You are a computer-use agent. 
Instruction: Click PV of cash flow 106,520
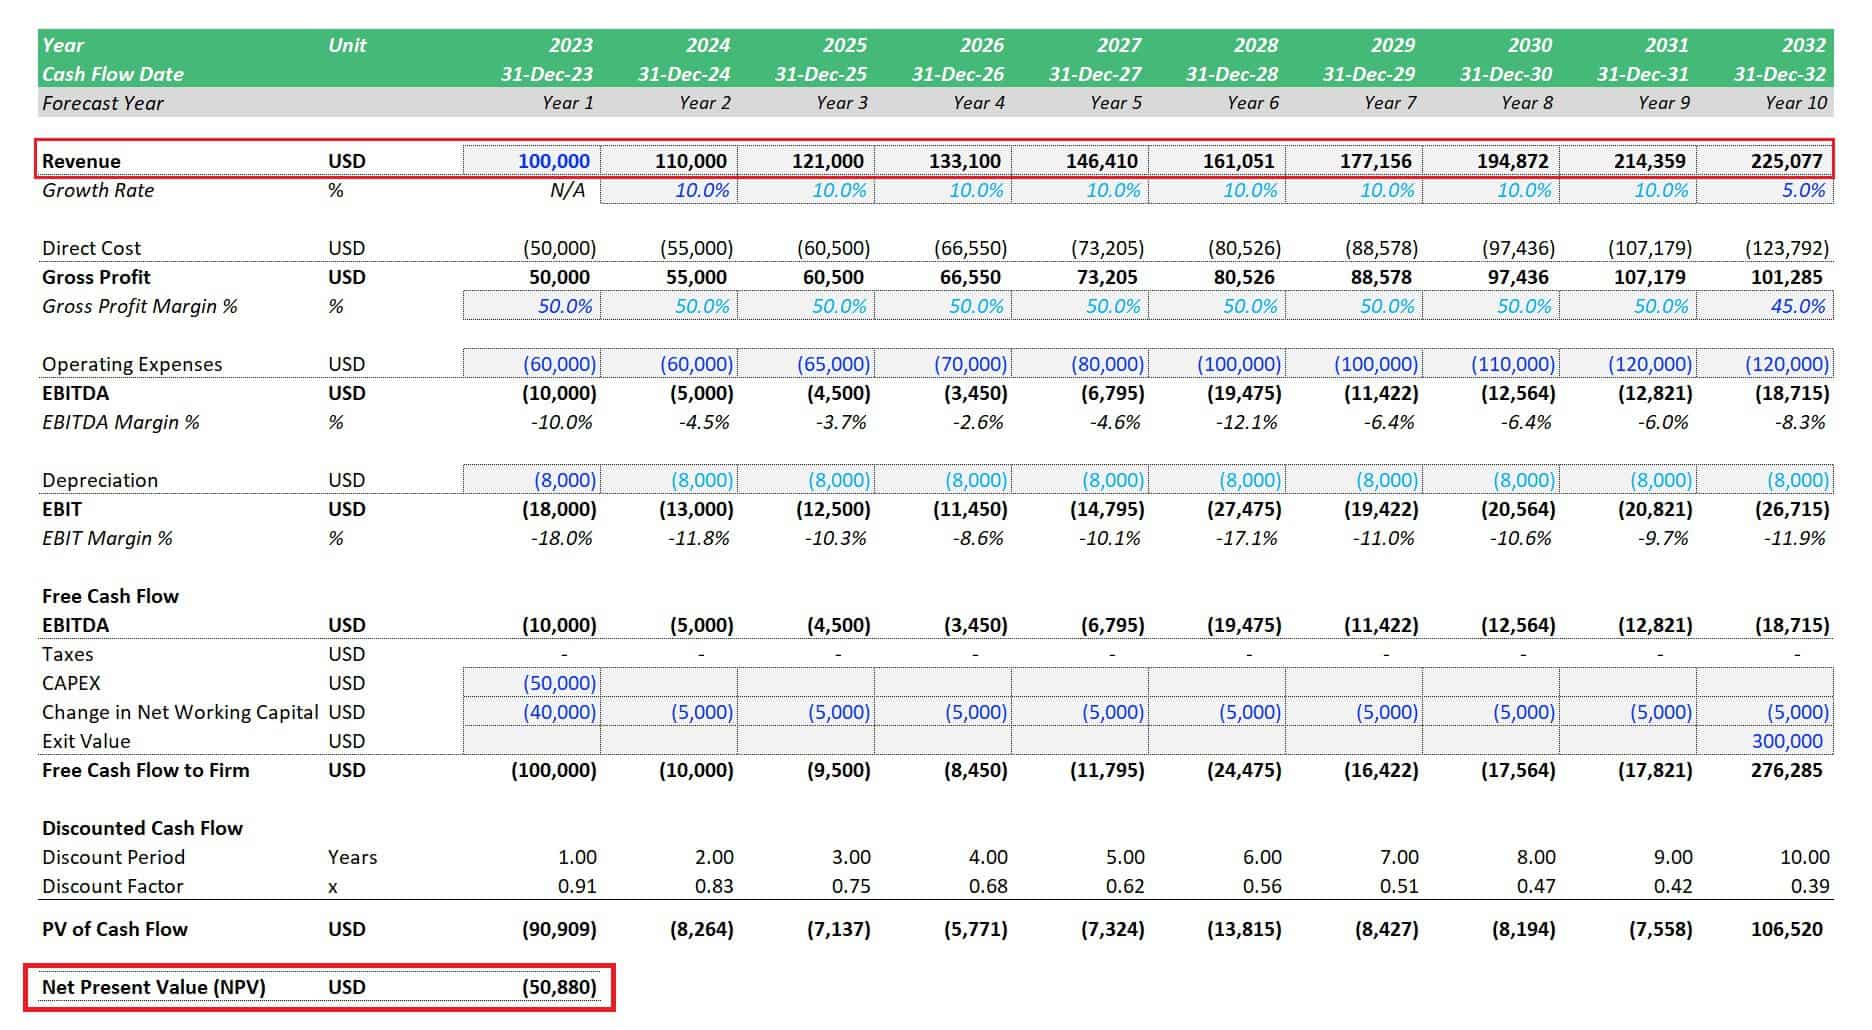(x=1787, y=929)
